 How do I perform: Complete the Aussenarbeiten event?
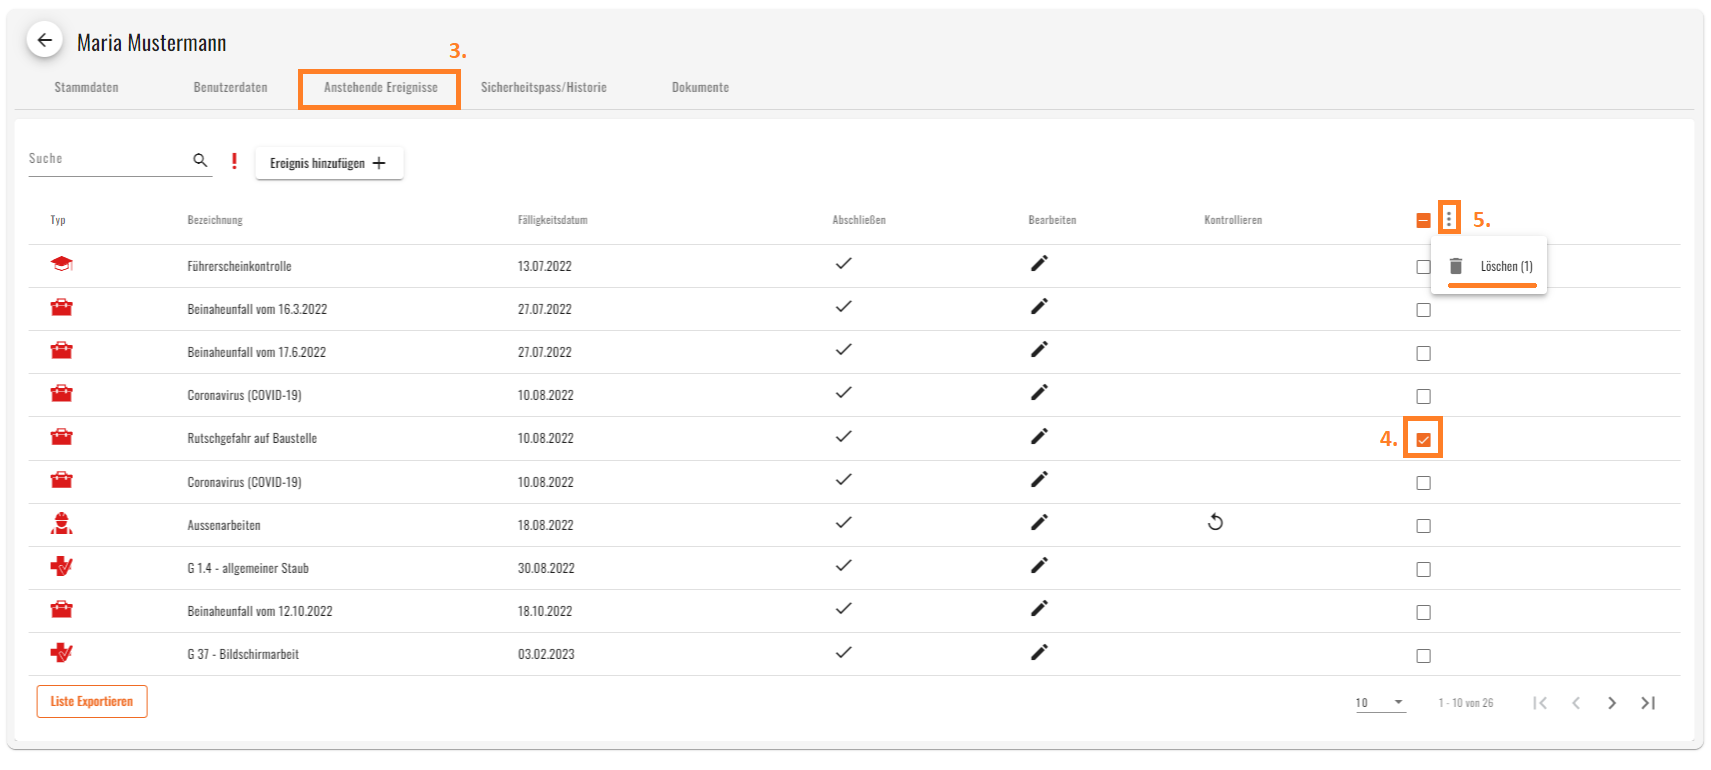(843, 523)
